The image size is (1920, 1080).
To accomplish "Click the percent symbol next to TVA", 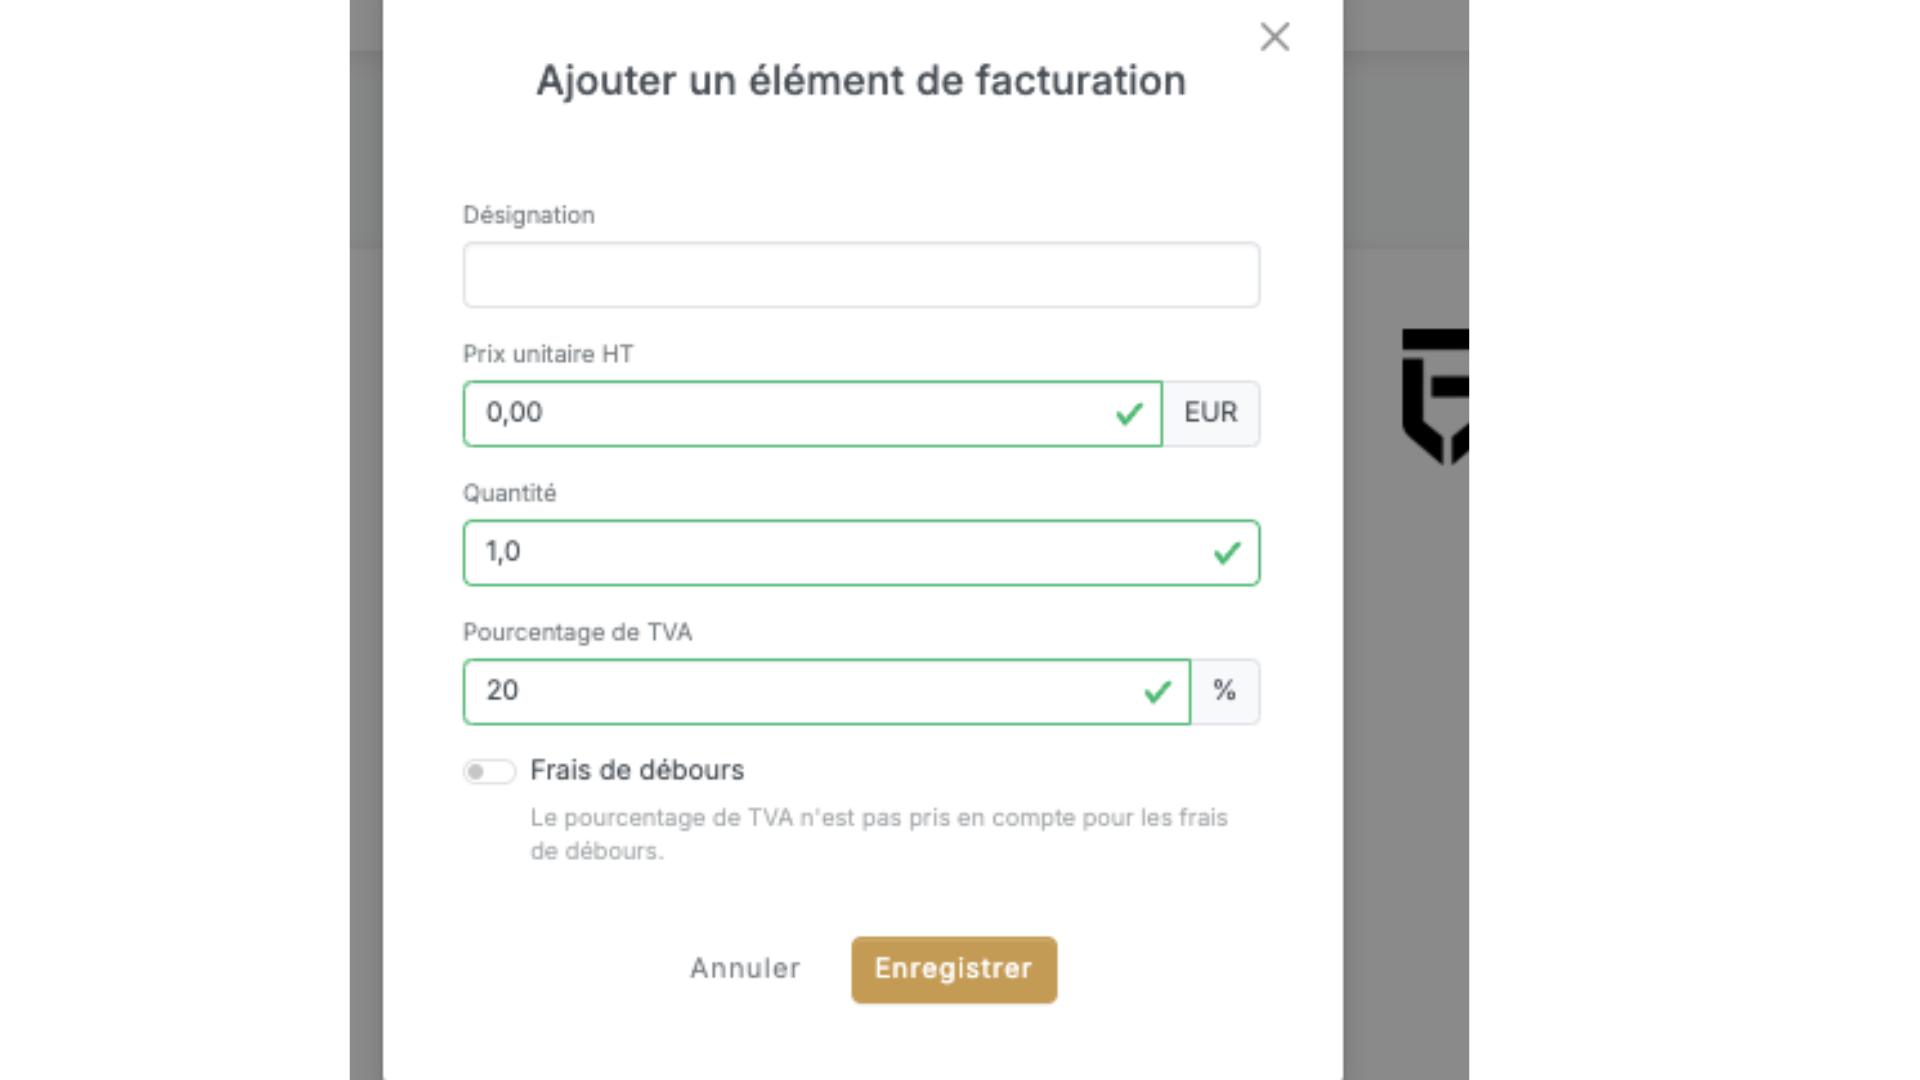I will click(1225, 691).
